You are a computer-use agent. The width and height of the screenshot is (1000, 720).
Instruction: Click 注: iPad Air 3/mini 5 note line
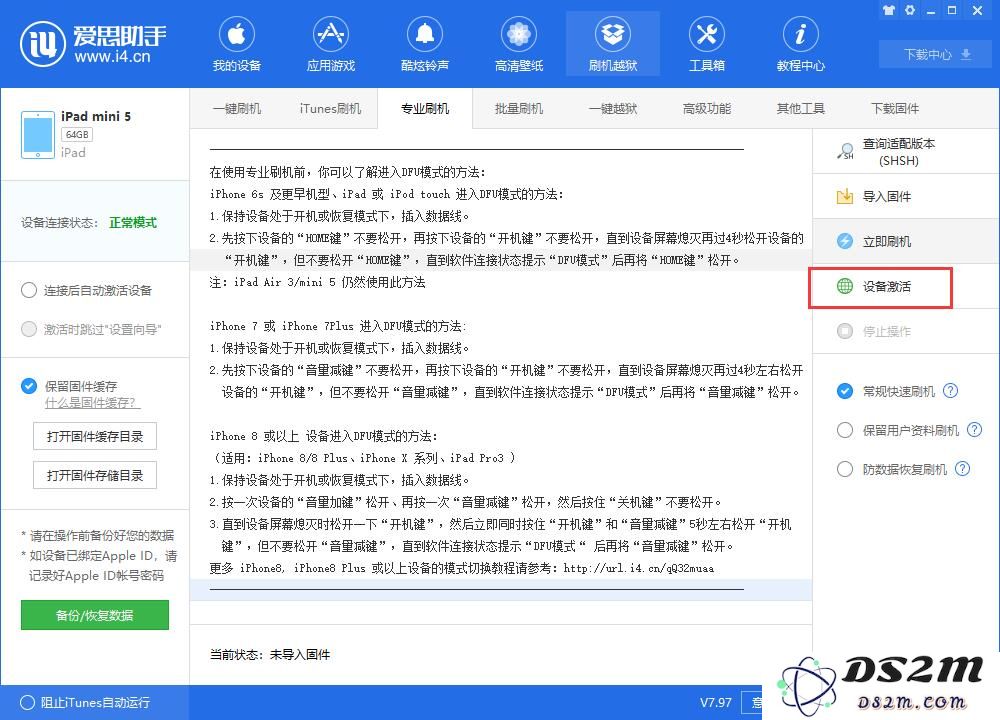pos(317,282)
